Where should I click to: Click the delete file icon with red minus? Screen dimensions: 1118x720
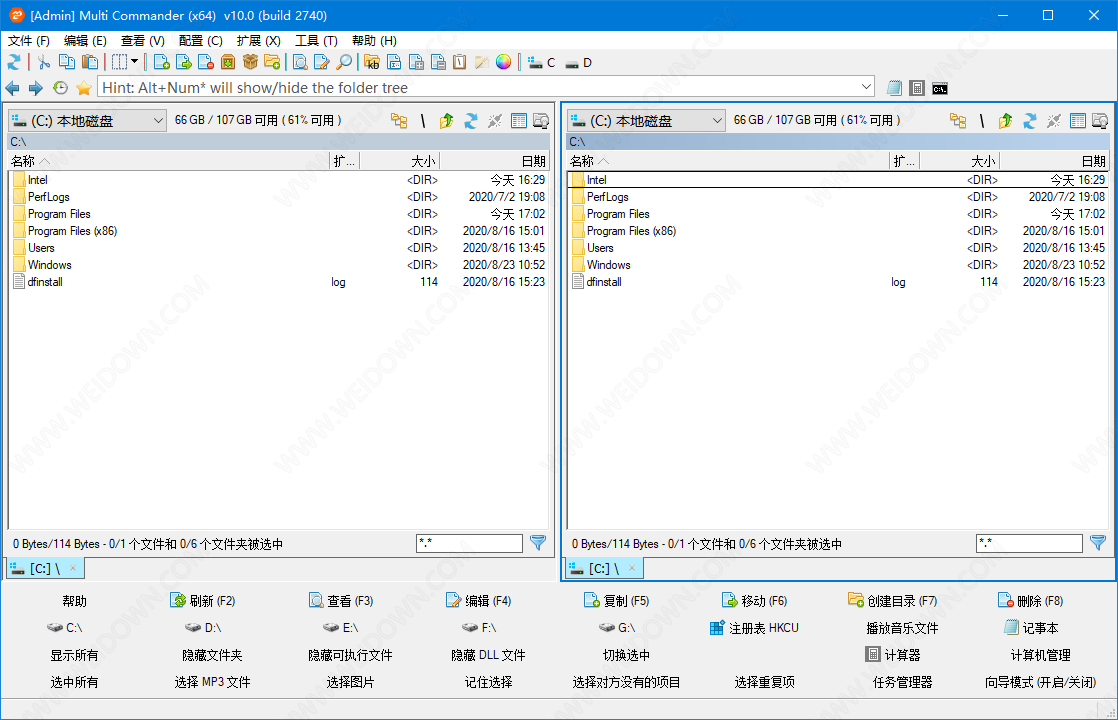coord(206,63)
